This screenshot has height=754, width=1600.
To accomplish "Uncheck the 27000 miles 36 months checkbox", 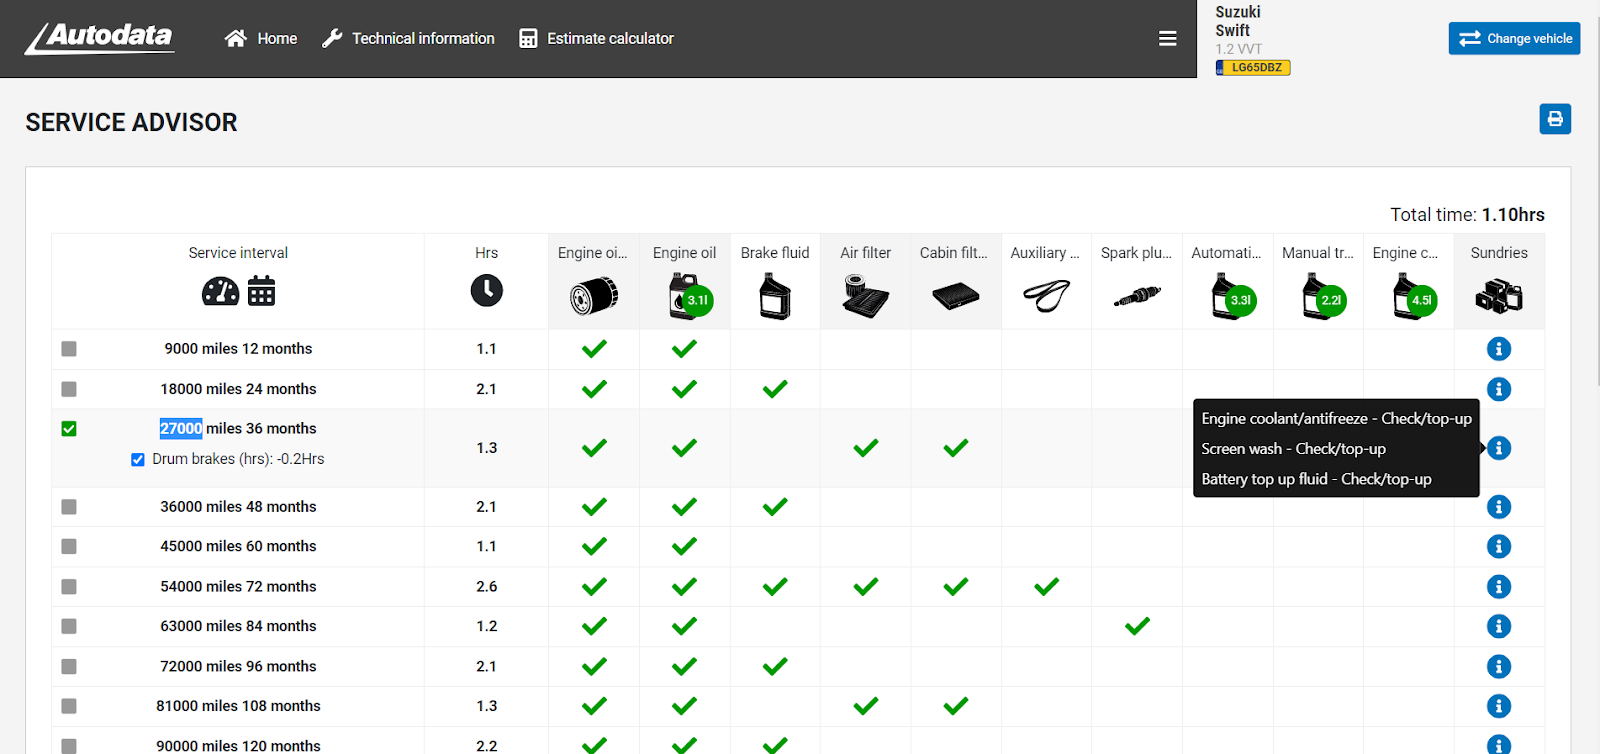I will (69, 429).
